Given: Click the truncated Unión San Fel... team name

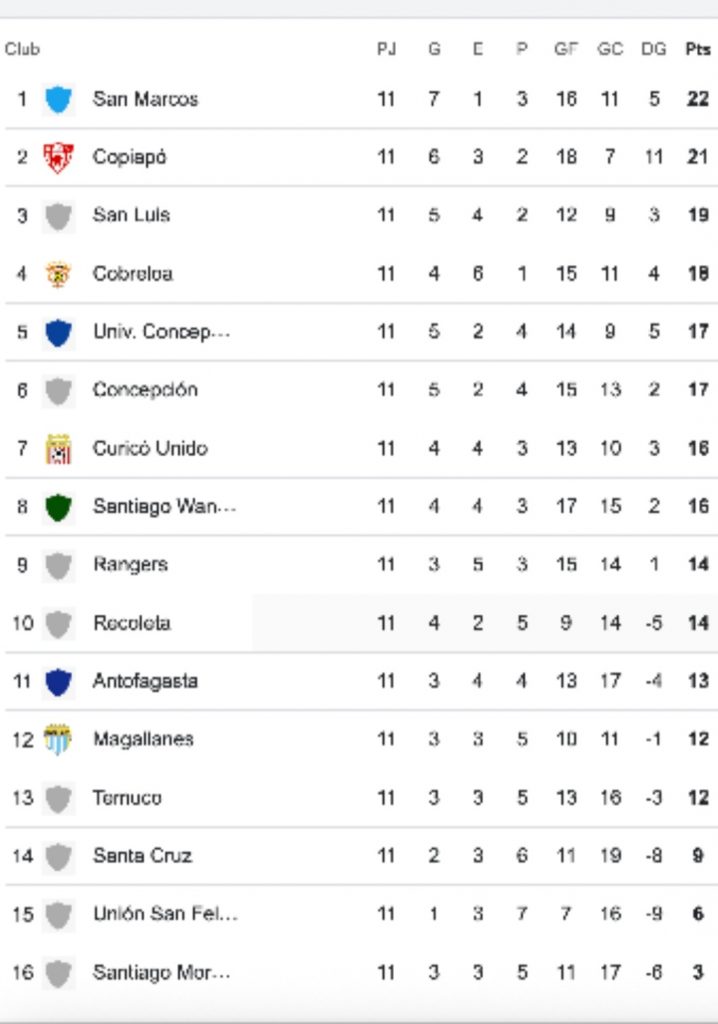Looking at the screenshot, I should (165, 914).
